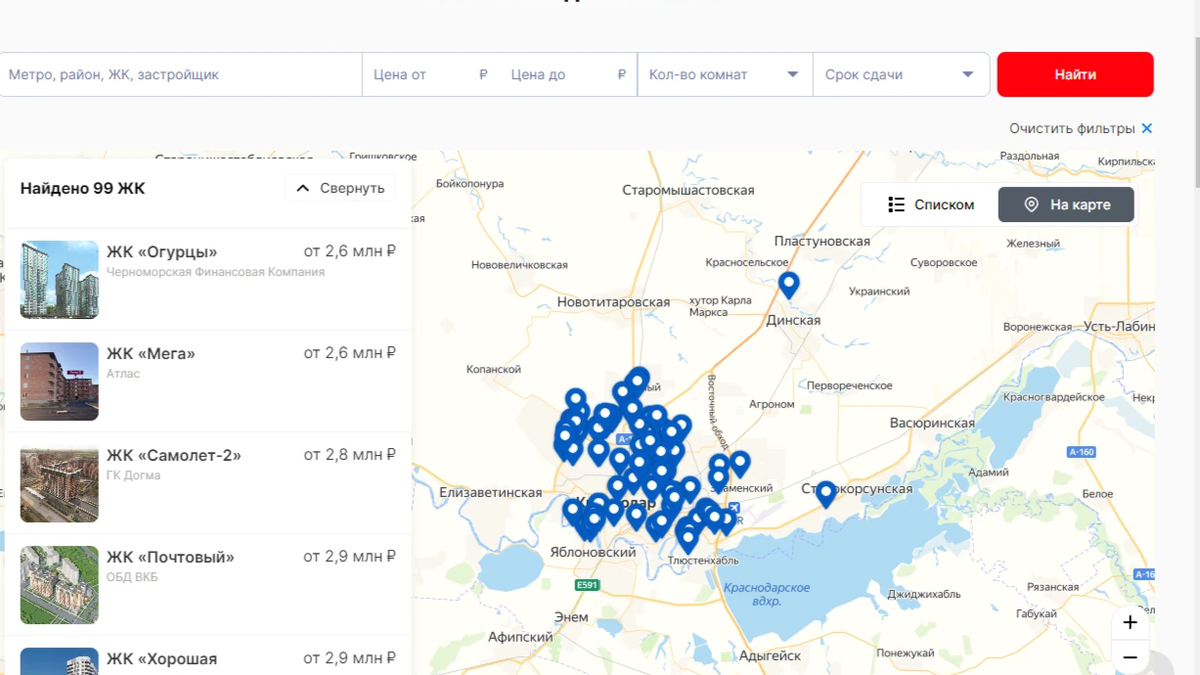This screenshot has width=1200, height=675.
Task: Click the 'Яблоновский' map label
Action: (x=593, y=552)
